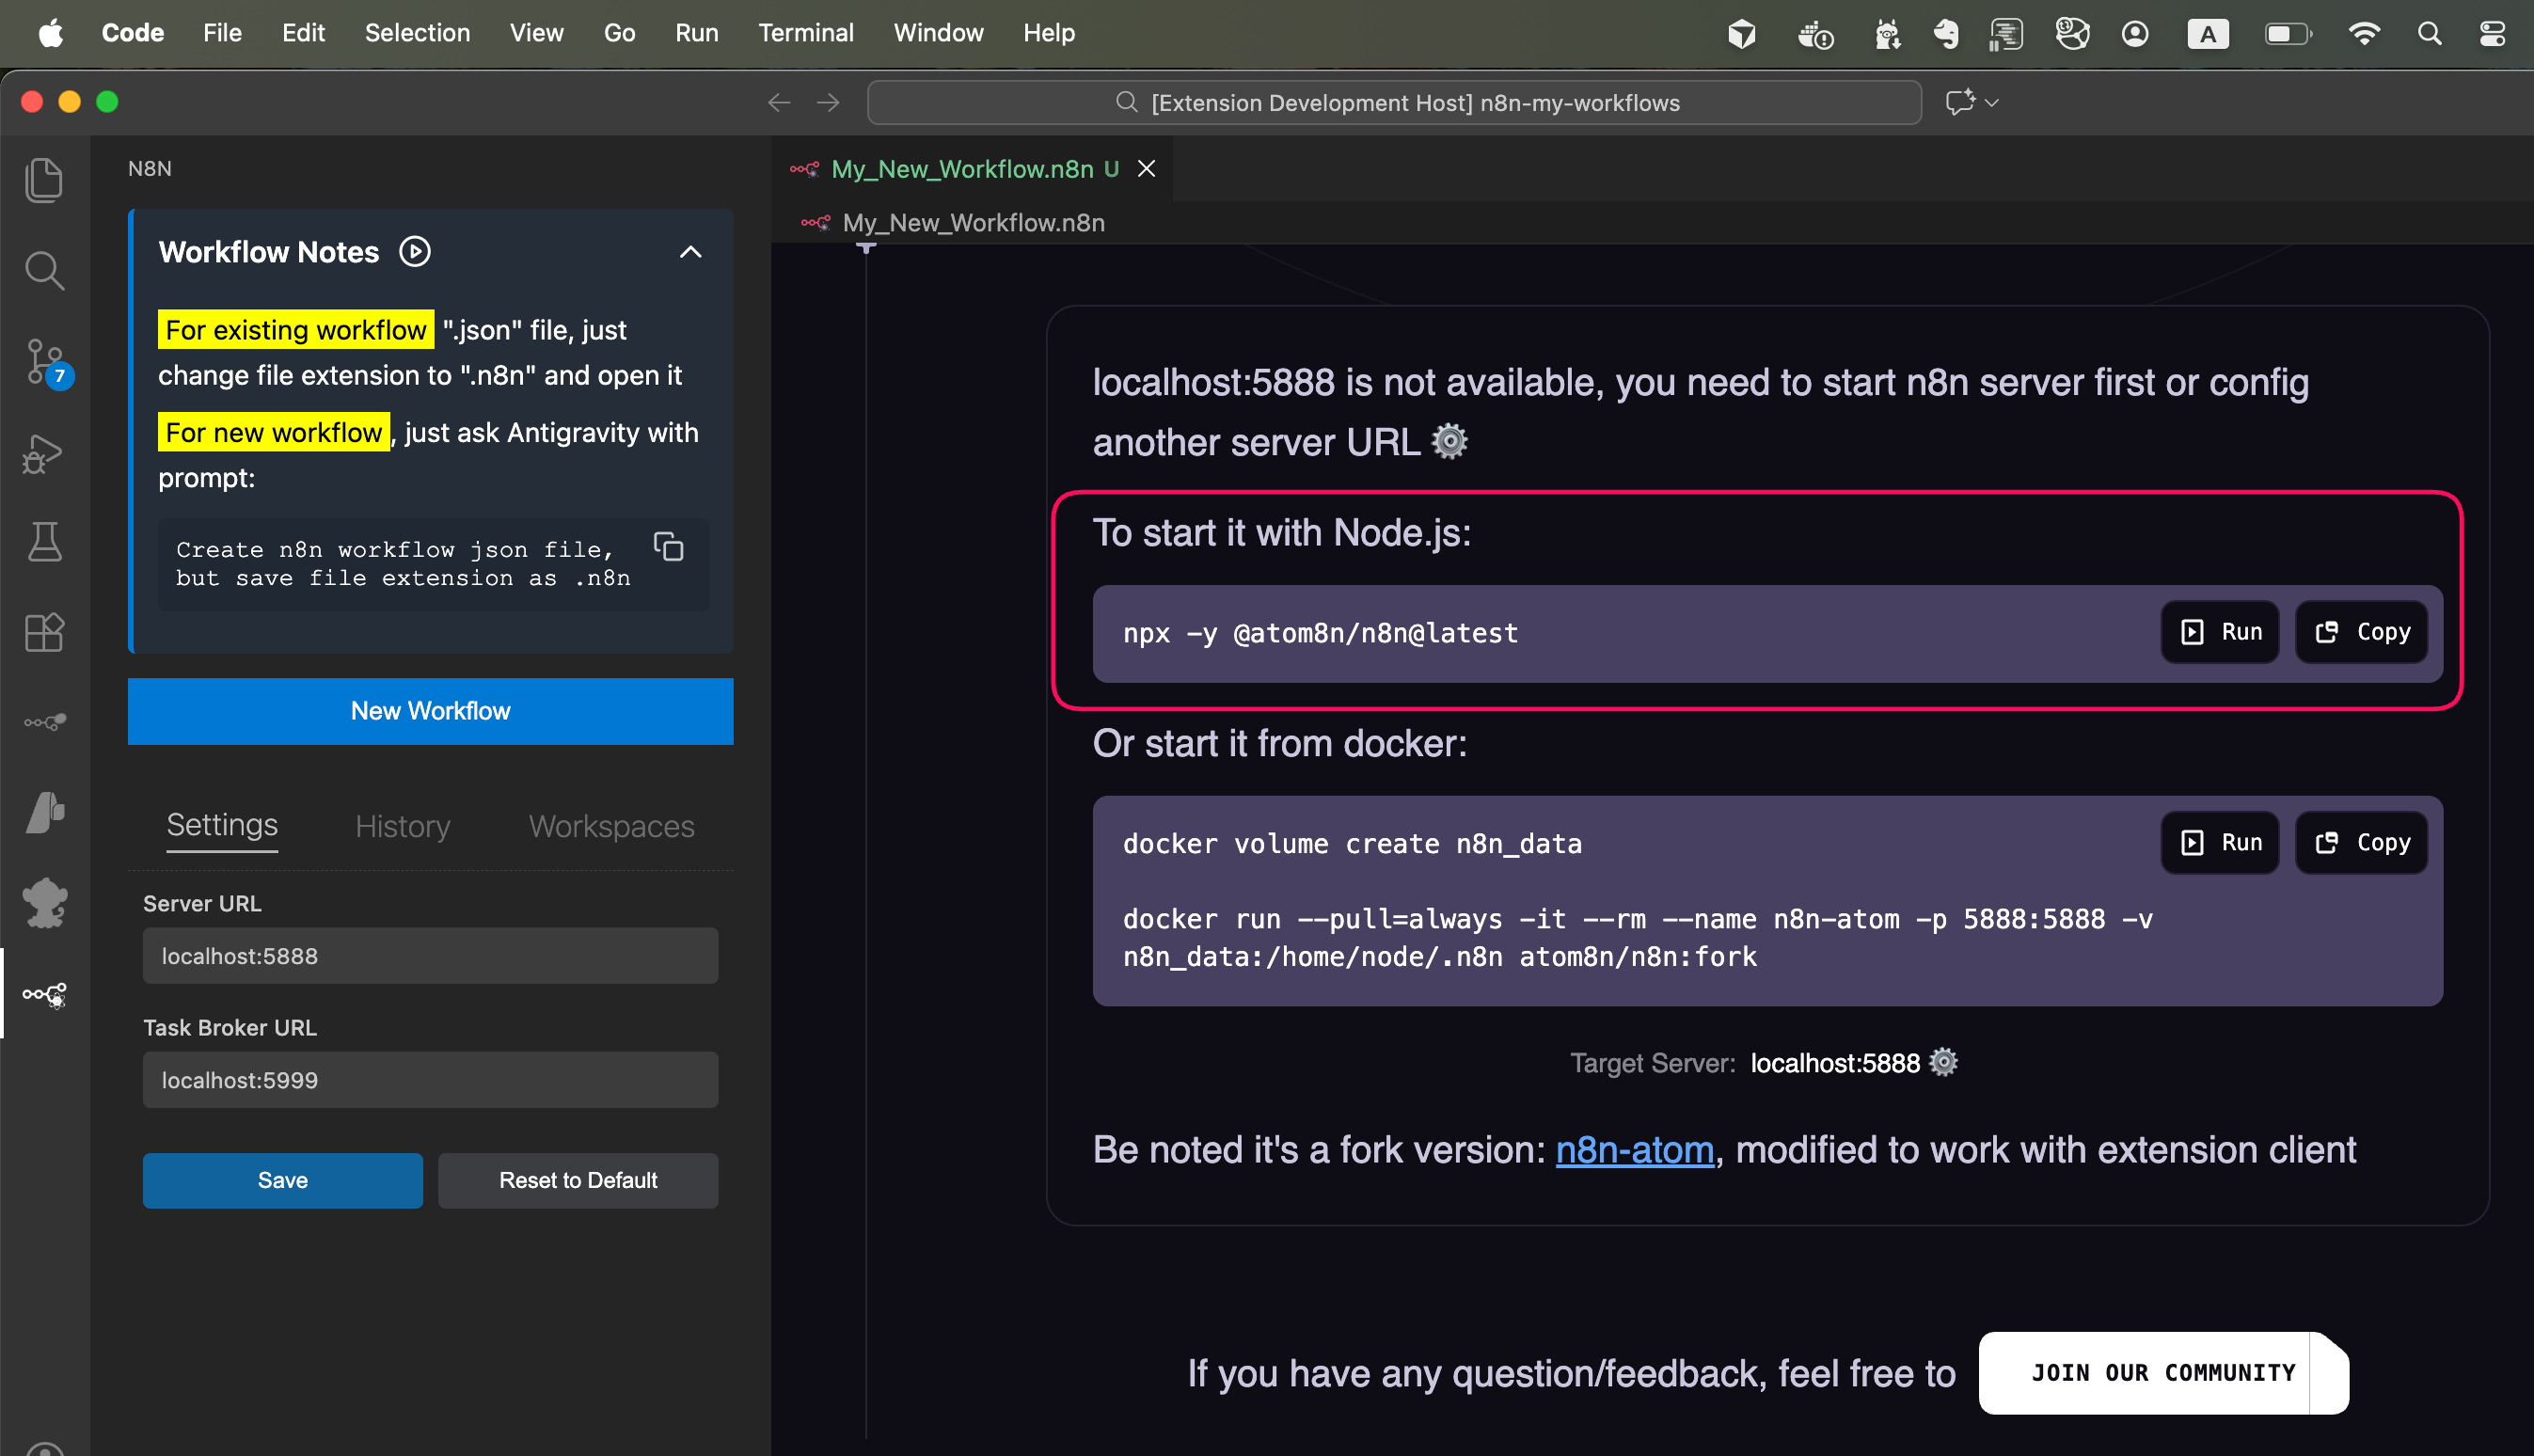Open the Terminal menu

pyautogui.click(x=806, y=32)
